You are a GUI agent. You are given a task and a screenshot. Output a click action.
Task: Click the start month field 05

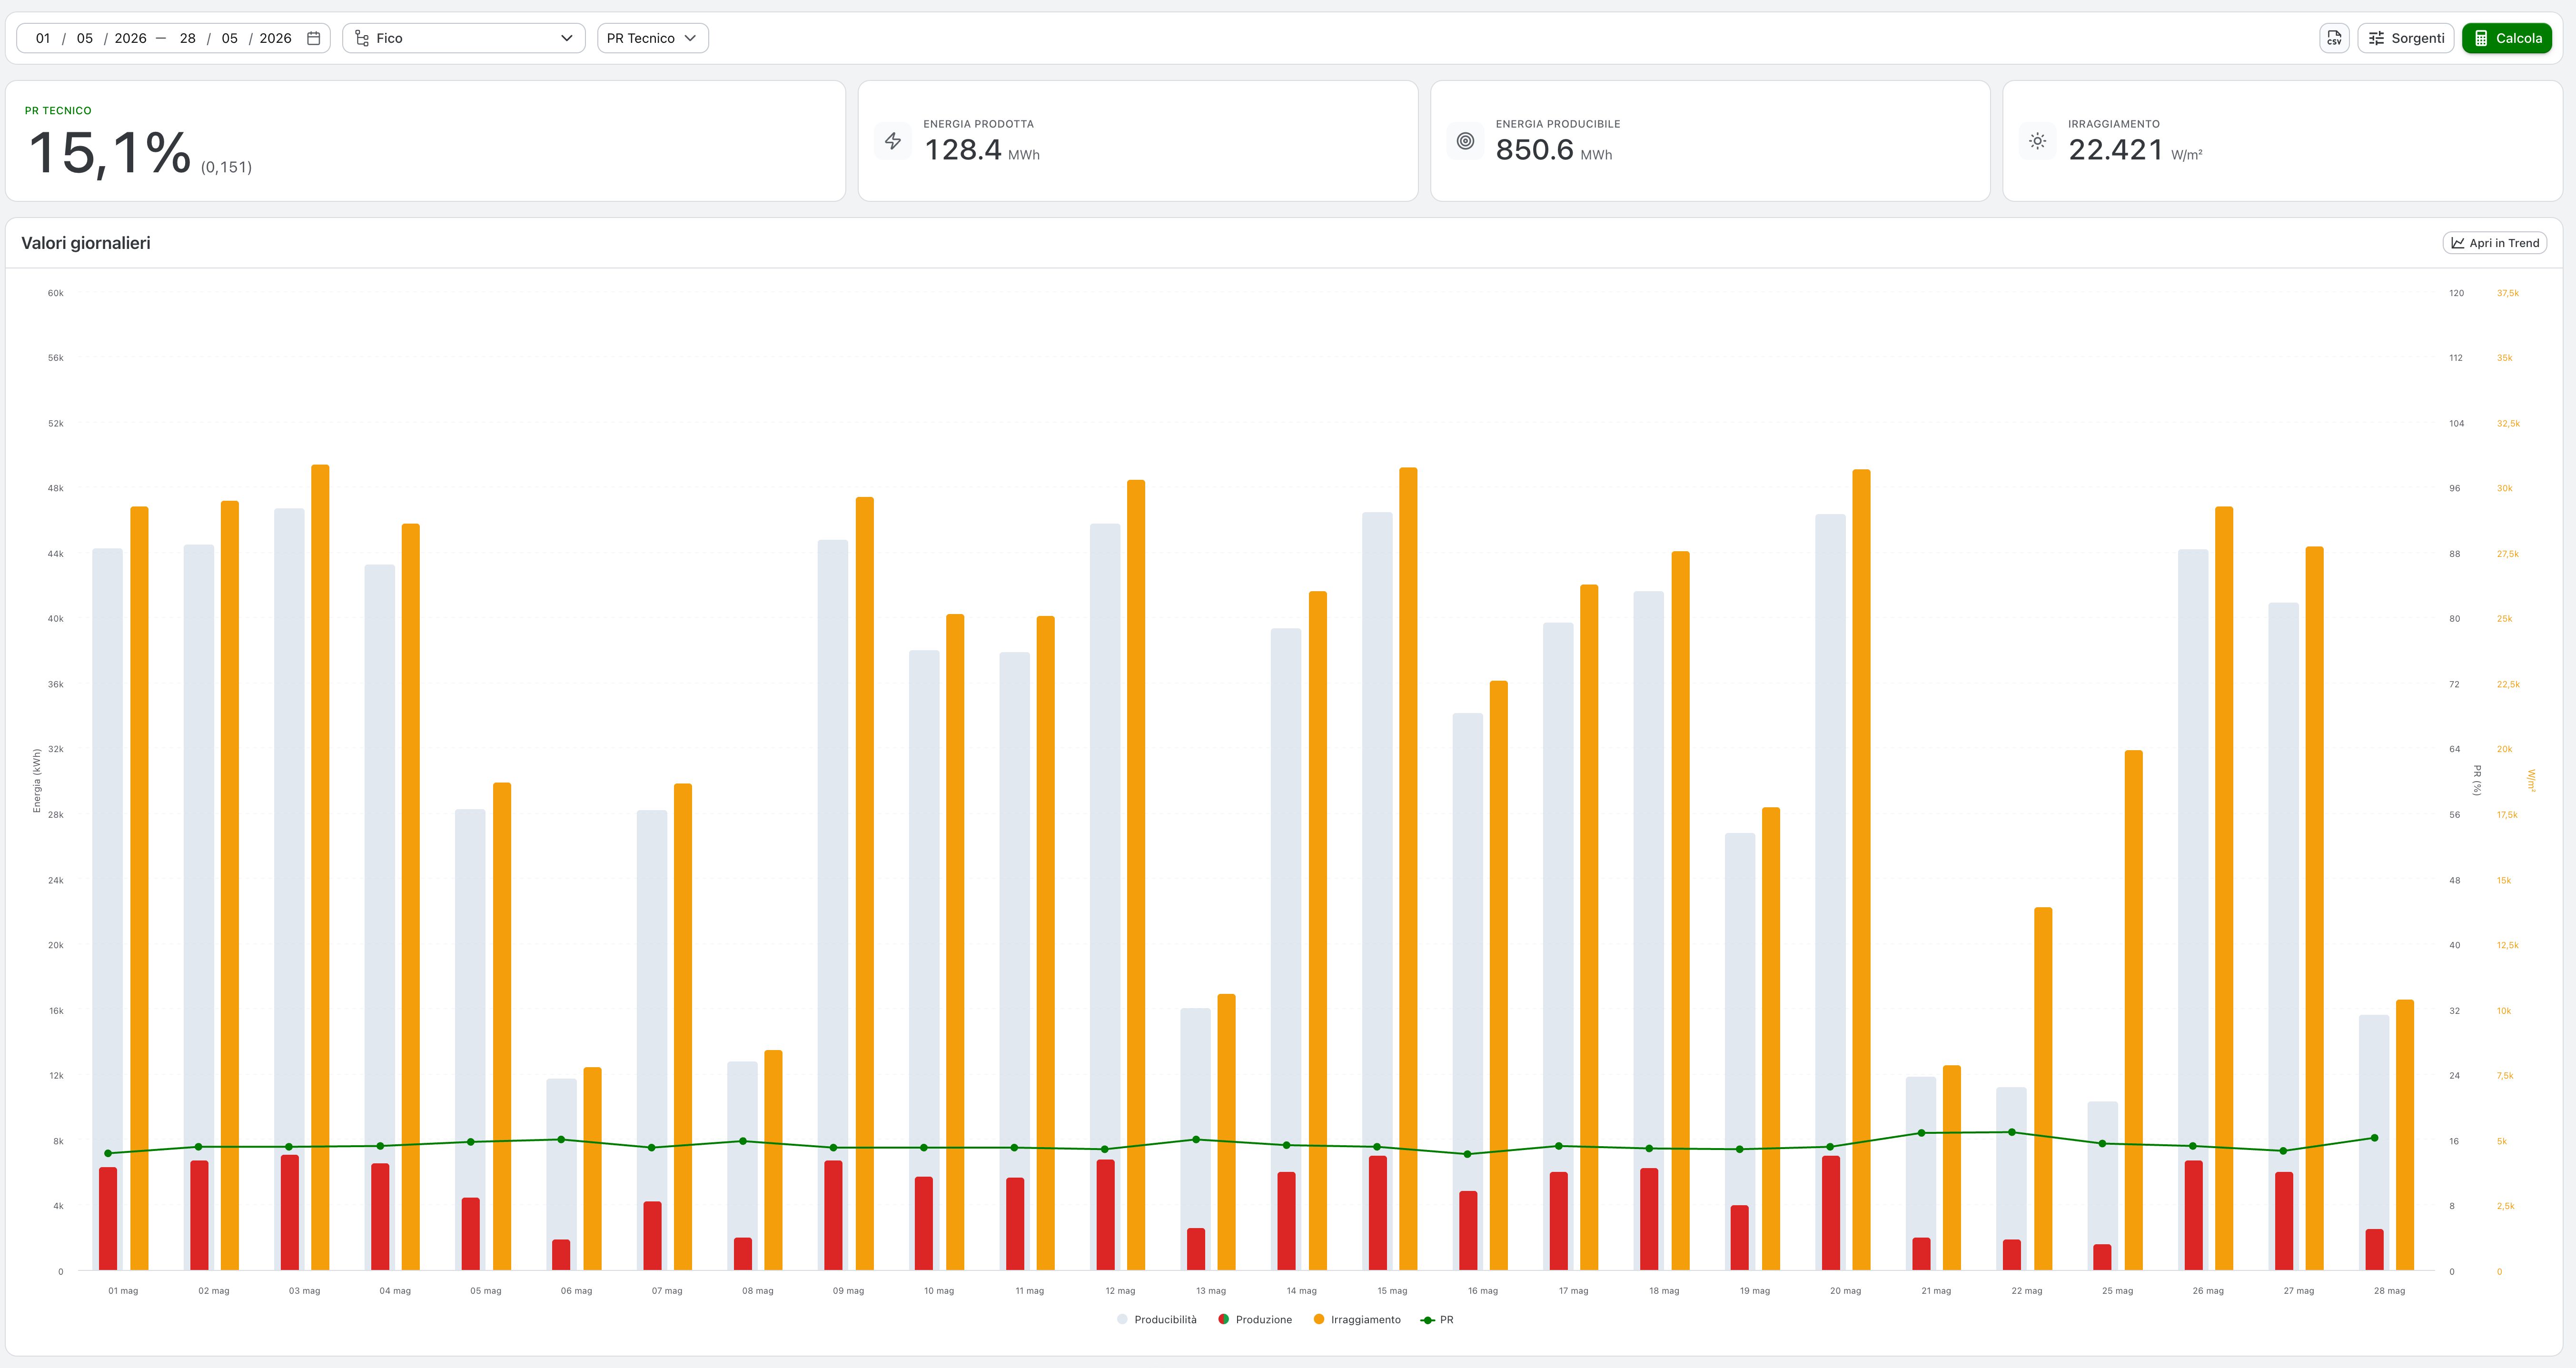coord(85,38)
